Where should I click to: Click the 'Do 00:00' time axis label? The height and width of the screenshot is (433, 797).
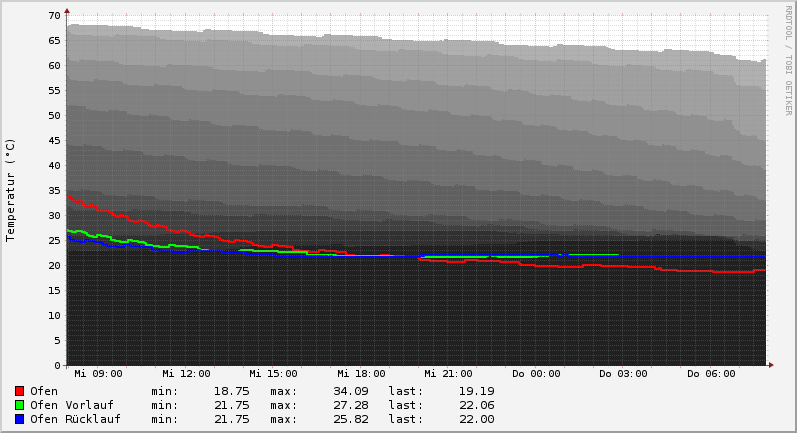point(536,374)
